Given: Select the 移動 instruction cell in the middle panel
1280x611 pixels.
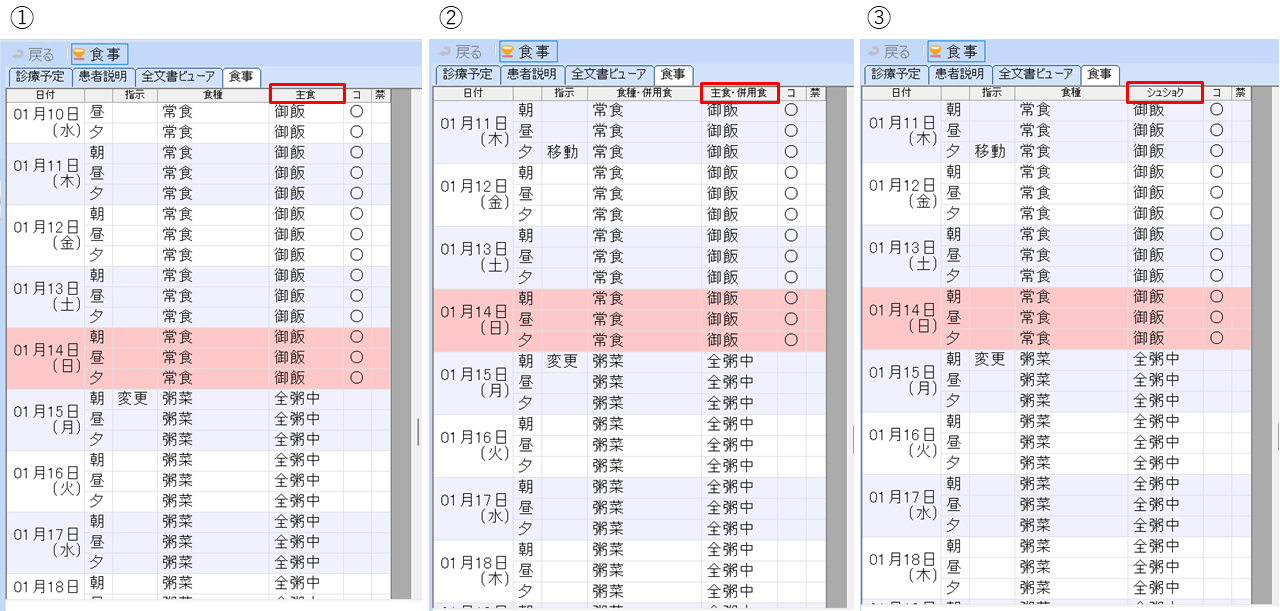Looking at the screenshot, I should click(564, 152).
